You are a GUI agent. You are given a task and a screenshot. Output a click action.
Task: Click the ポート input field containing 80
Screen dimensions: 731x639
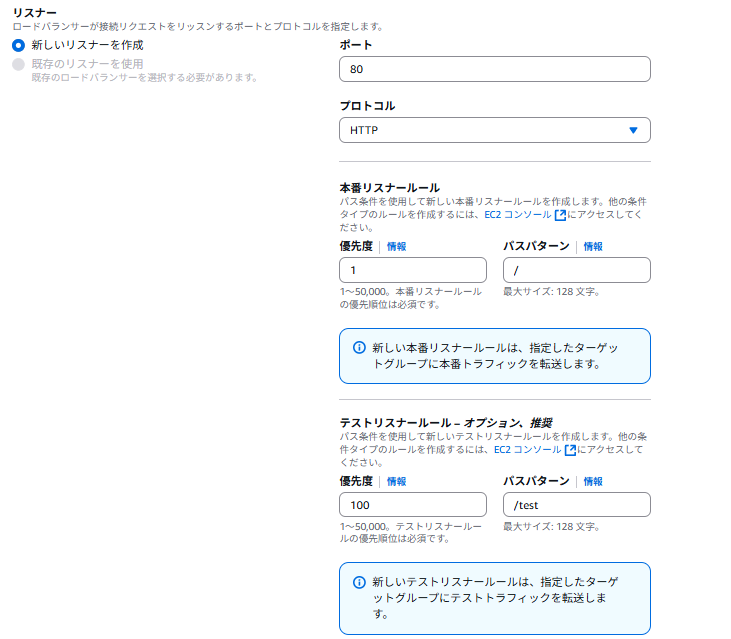coord(495,69)
